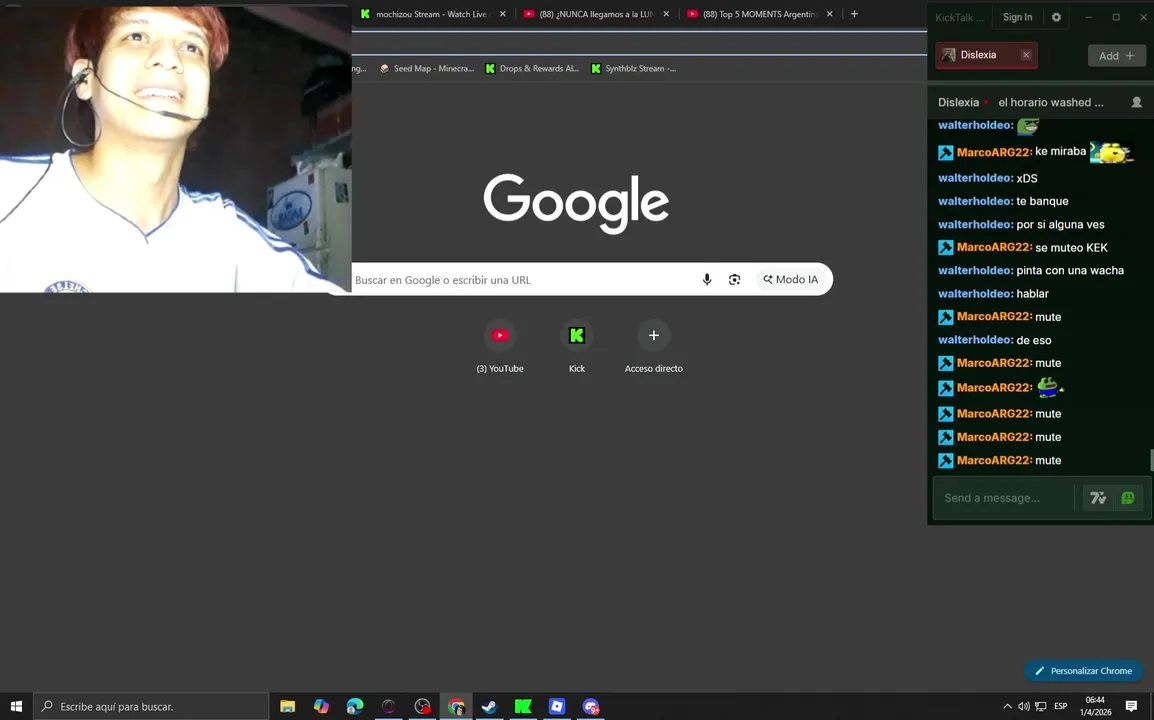Open Roblox from taskbar
This screenshot has height=720, width=1154.
pyautogui.click(x=557, y=707)
